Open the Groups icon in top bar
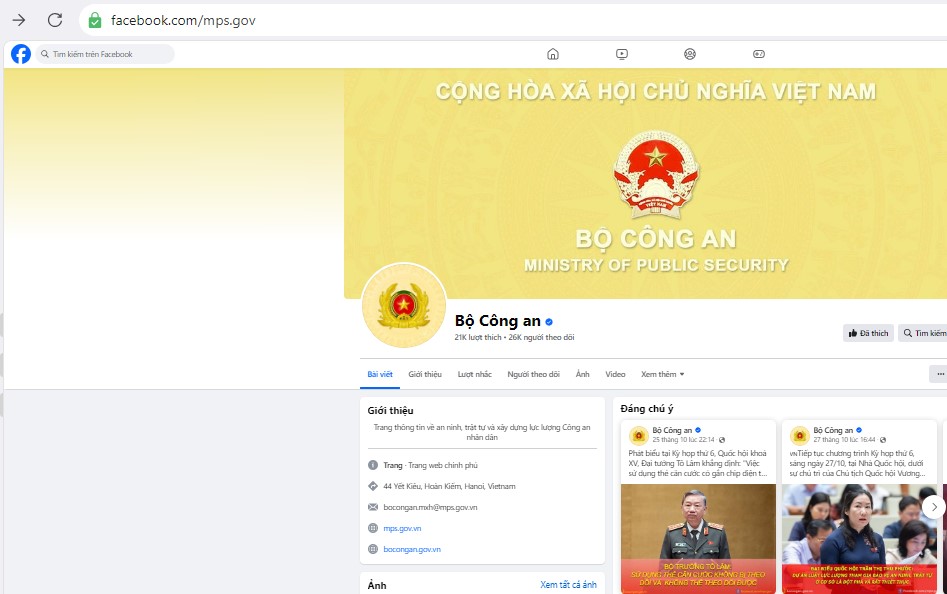This screenshot has height=594, width=947. point(690,54)
